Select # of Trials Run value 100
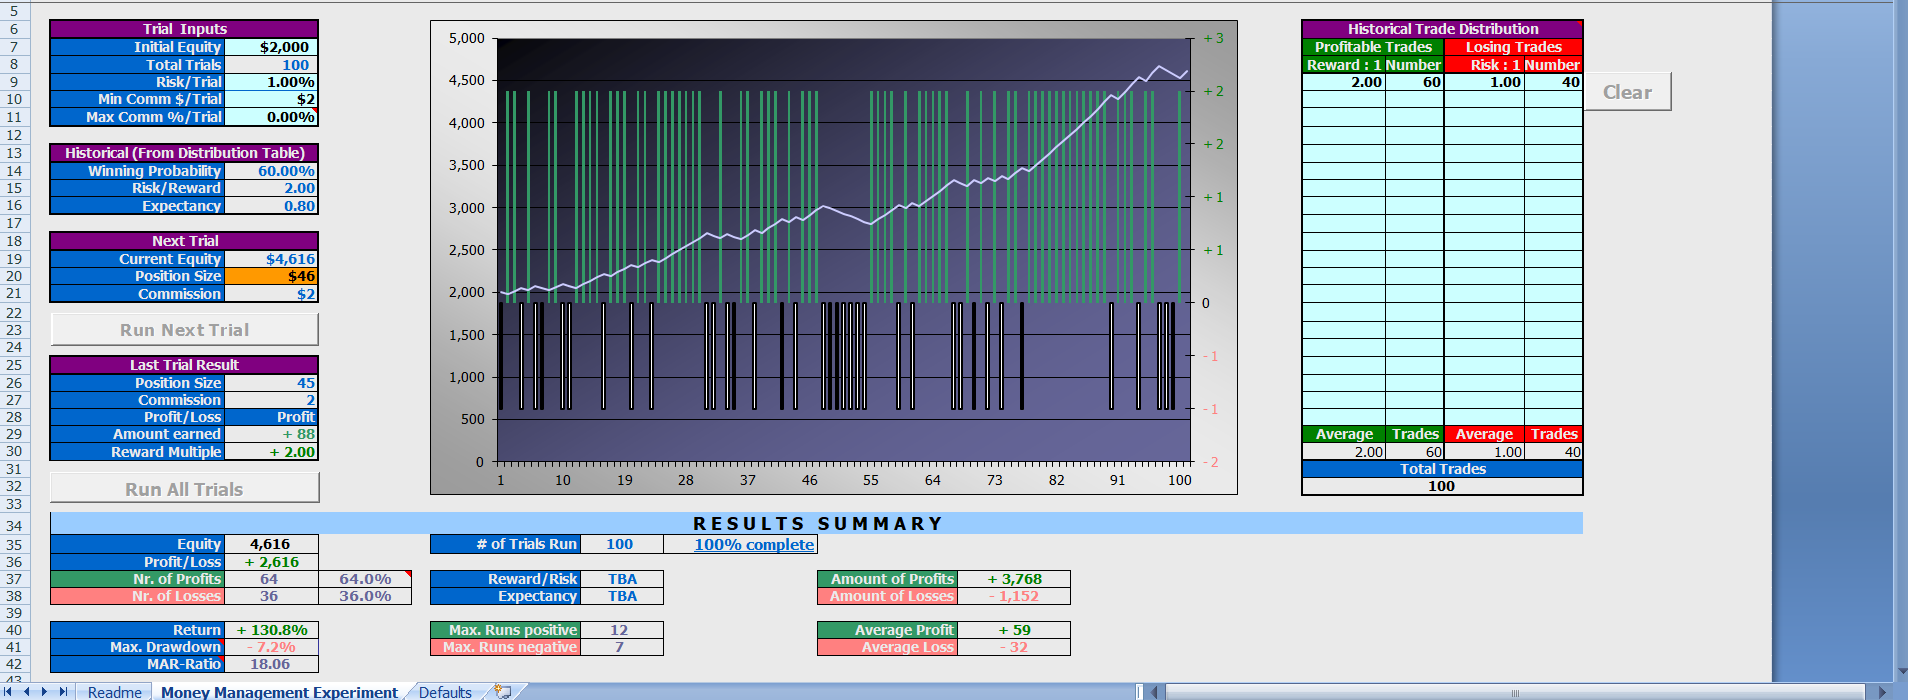Viewport: 1908px width, 700px height. coord(621,544)
